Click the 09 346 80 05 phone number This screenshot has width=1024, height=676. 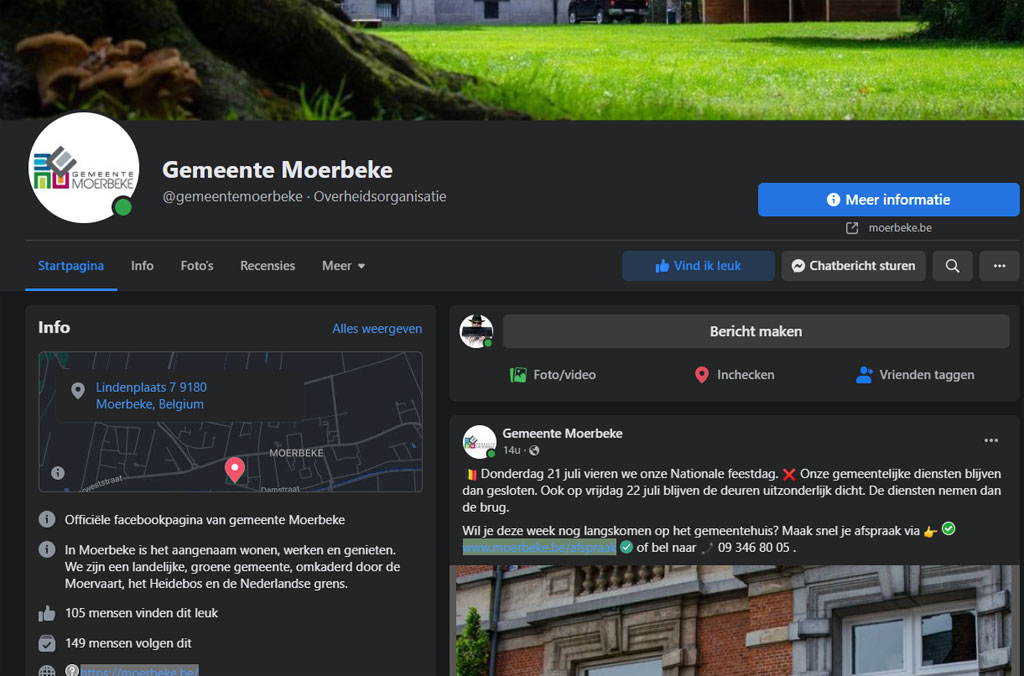point(754,547)
